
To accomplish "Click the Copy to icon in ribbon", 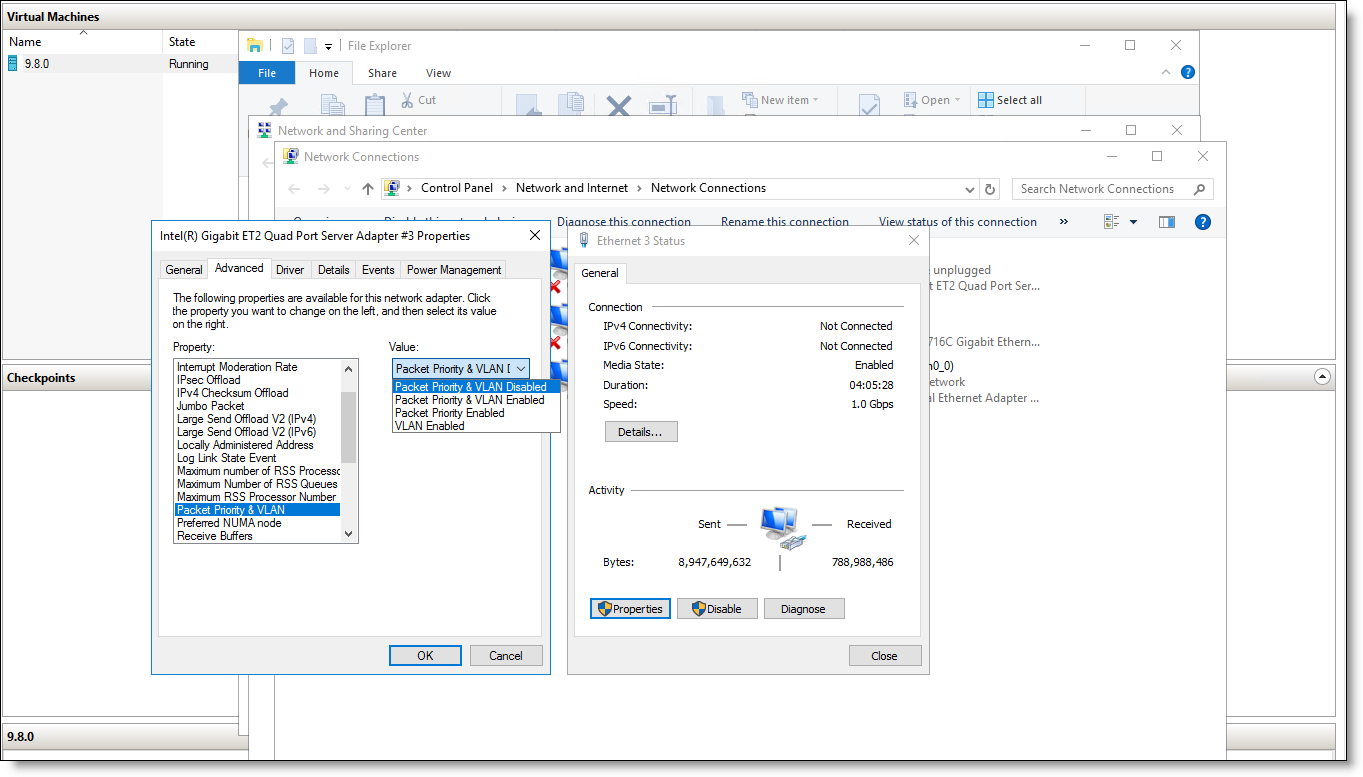I will click(572, 105).
